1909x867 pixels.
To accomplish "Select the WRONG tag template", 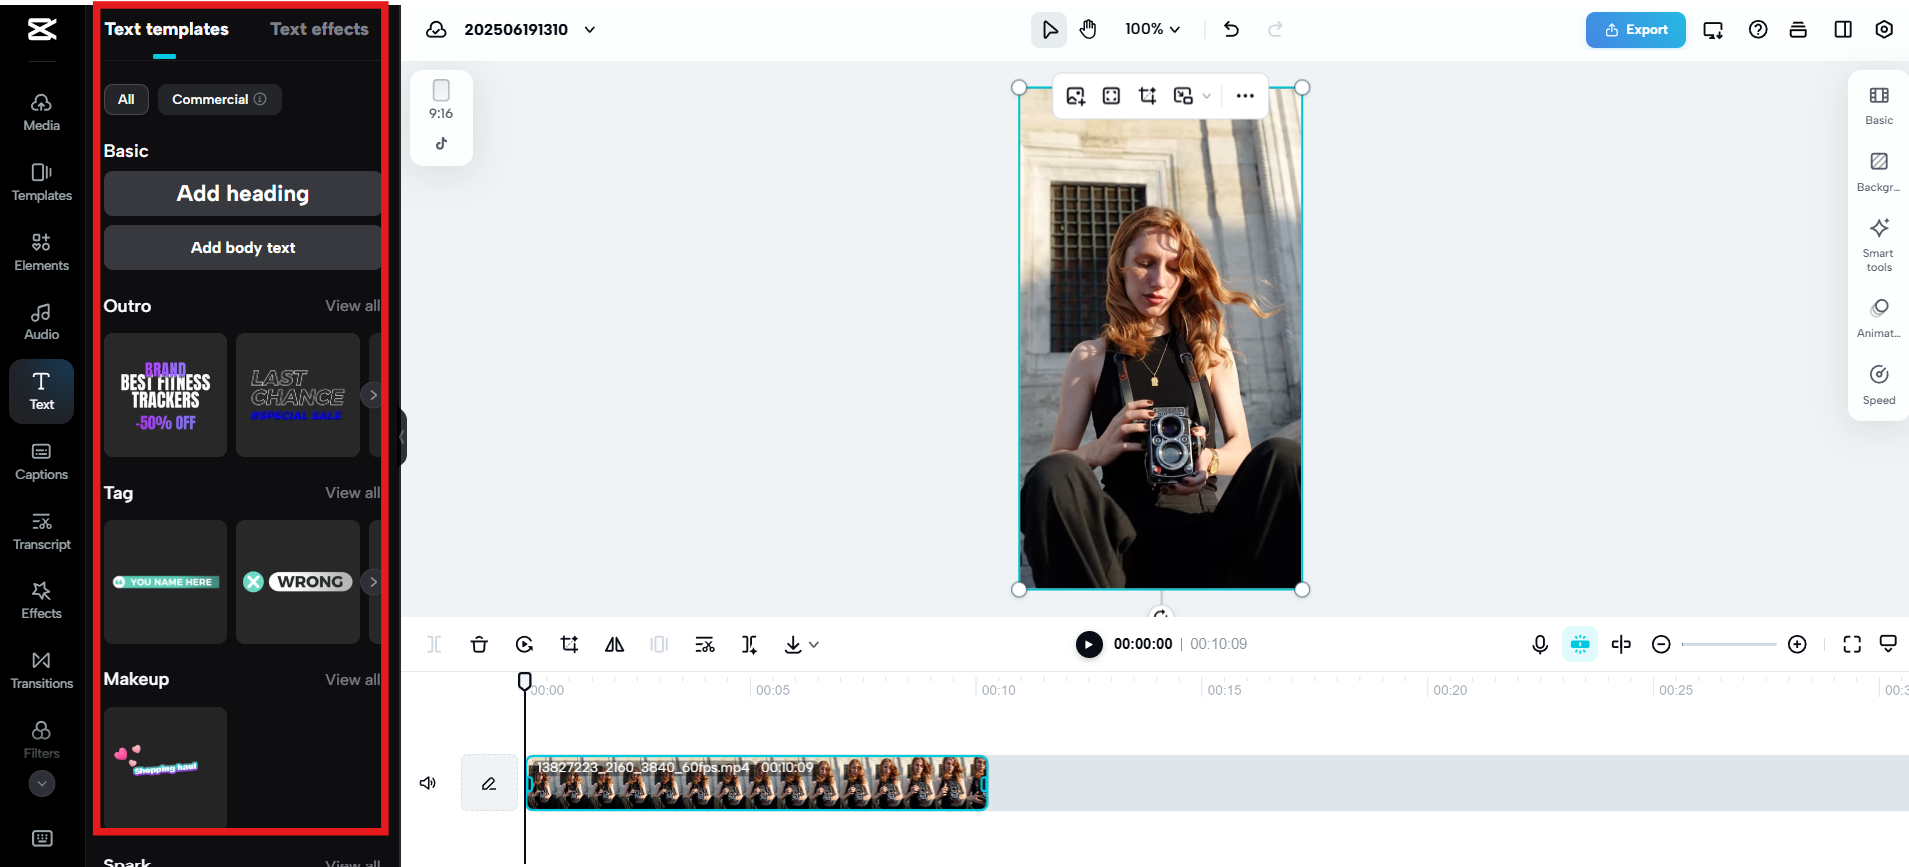I will (298, 582).
